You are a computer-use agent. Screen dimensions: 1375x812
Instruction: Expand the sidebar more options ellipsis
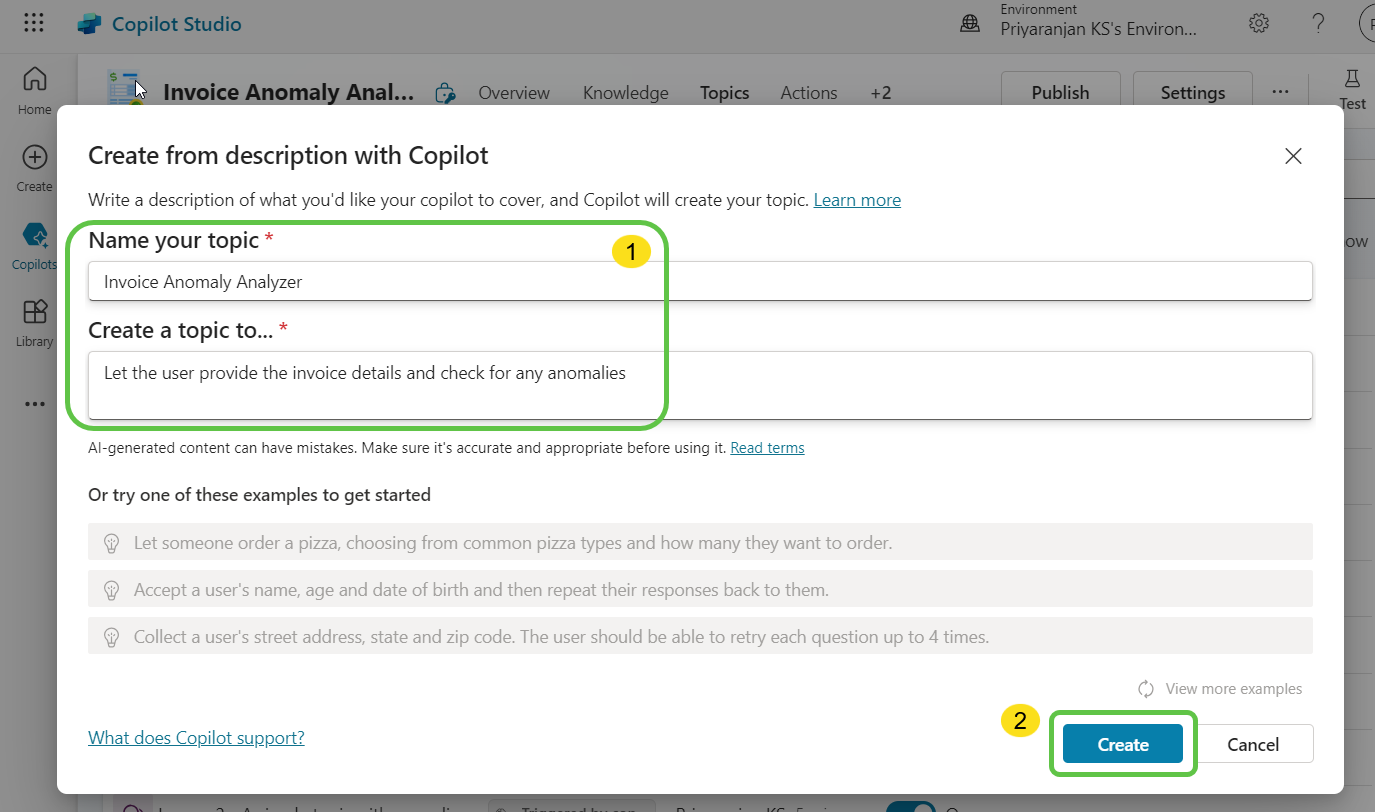tap(34, 404)
